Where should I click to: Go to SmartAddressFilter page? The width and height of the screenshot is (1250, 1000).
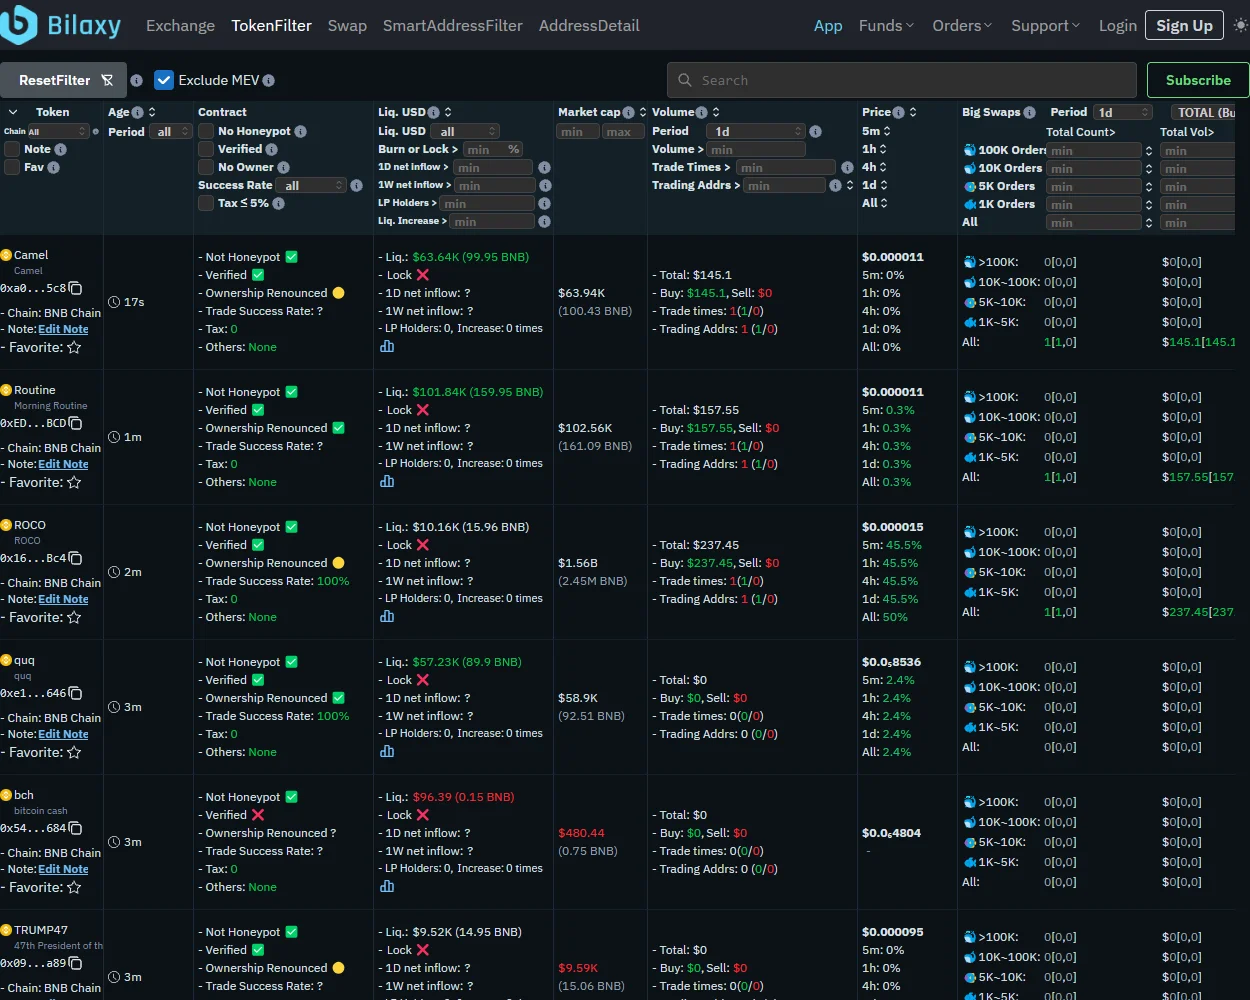[x=452, y=25]
